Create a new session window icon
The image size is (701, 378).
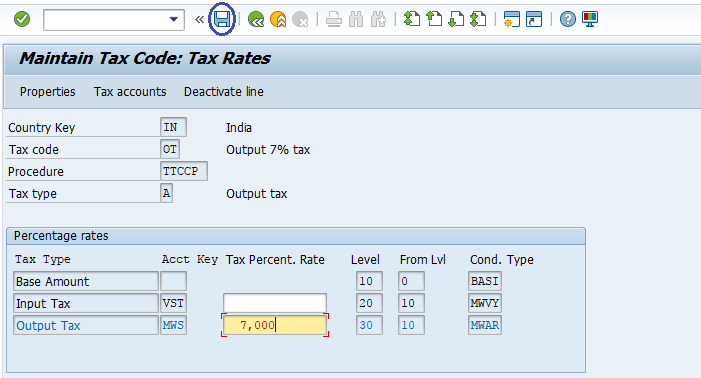[511, 19]
